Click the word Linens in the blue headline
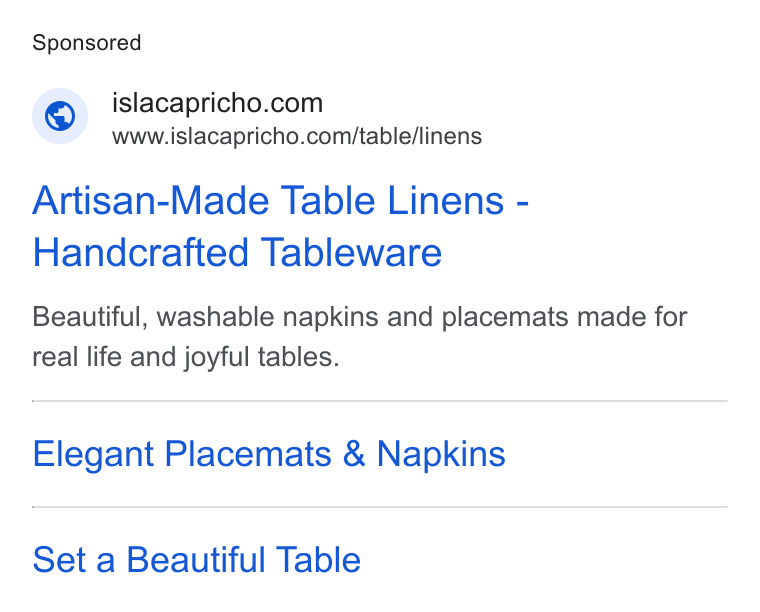 click(446, 201)
